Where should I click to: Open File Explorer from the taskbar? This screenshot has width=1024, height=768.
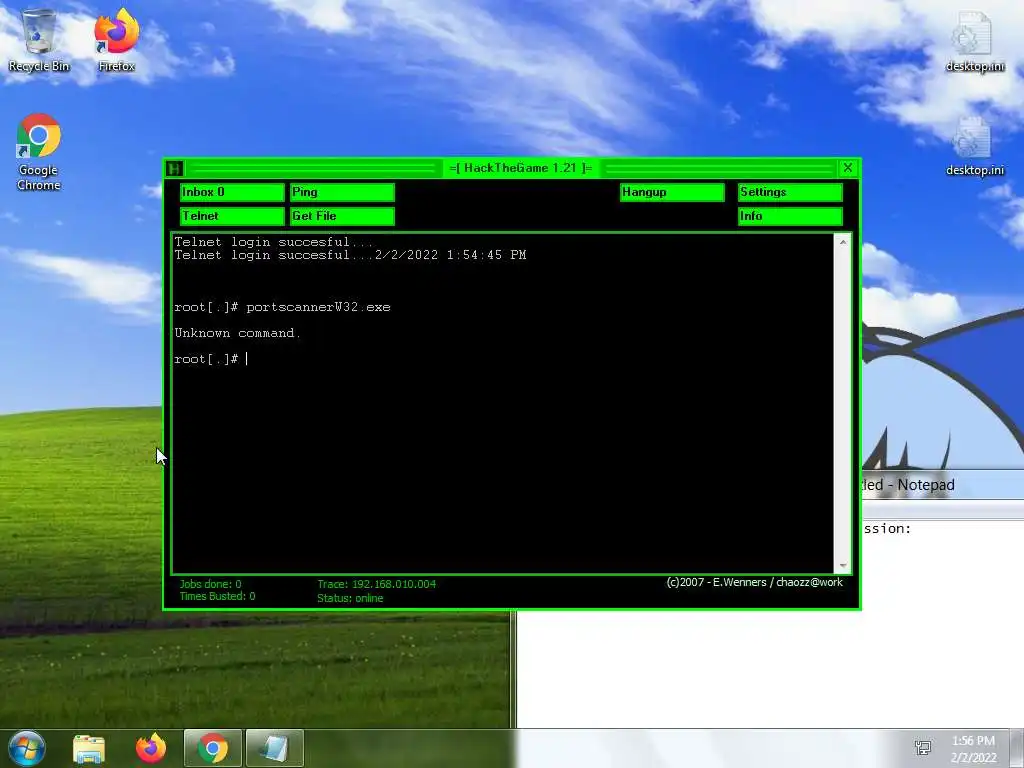coord(89,748)
